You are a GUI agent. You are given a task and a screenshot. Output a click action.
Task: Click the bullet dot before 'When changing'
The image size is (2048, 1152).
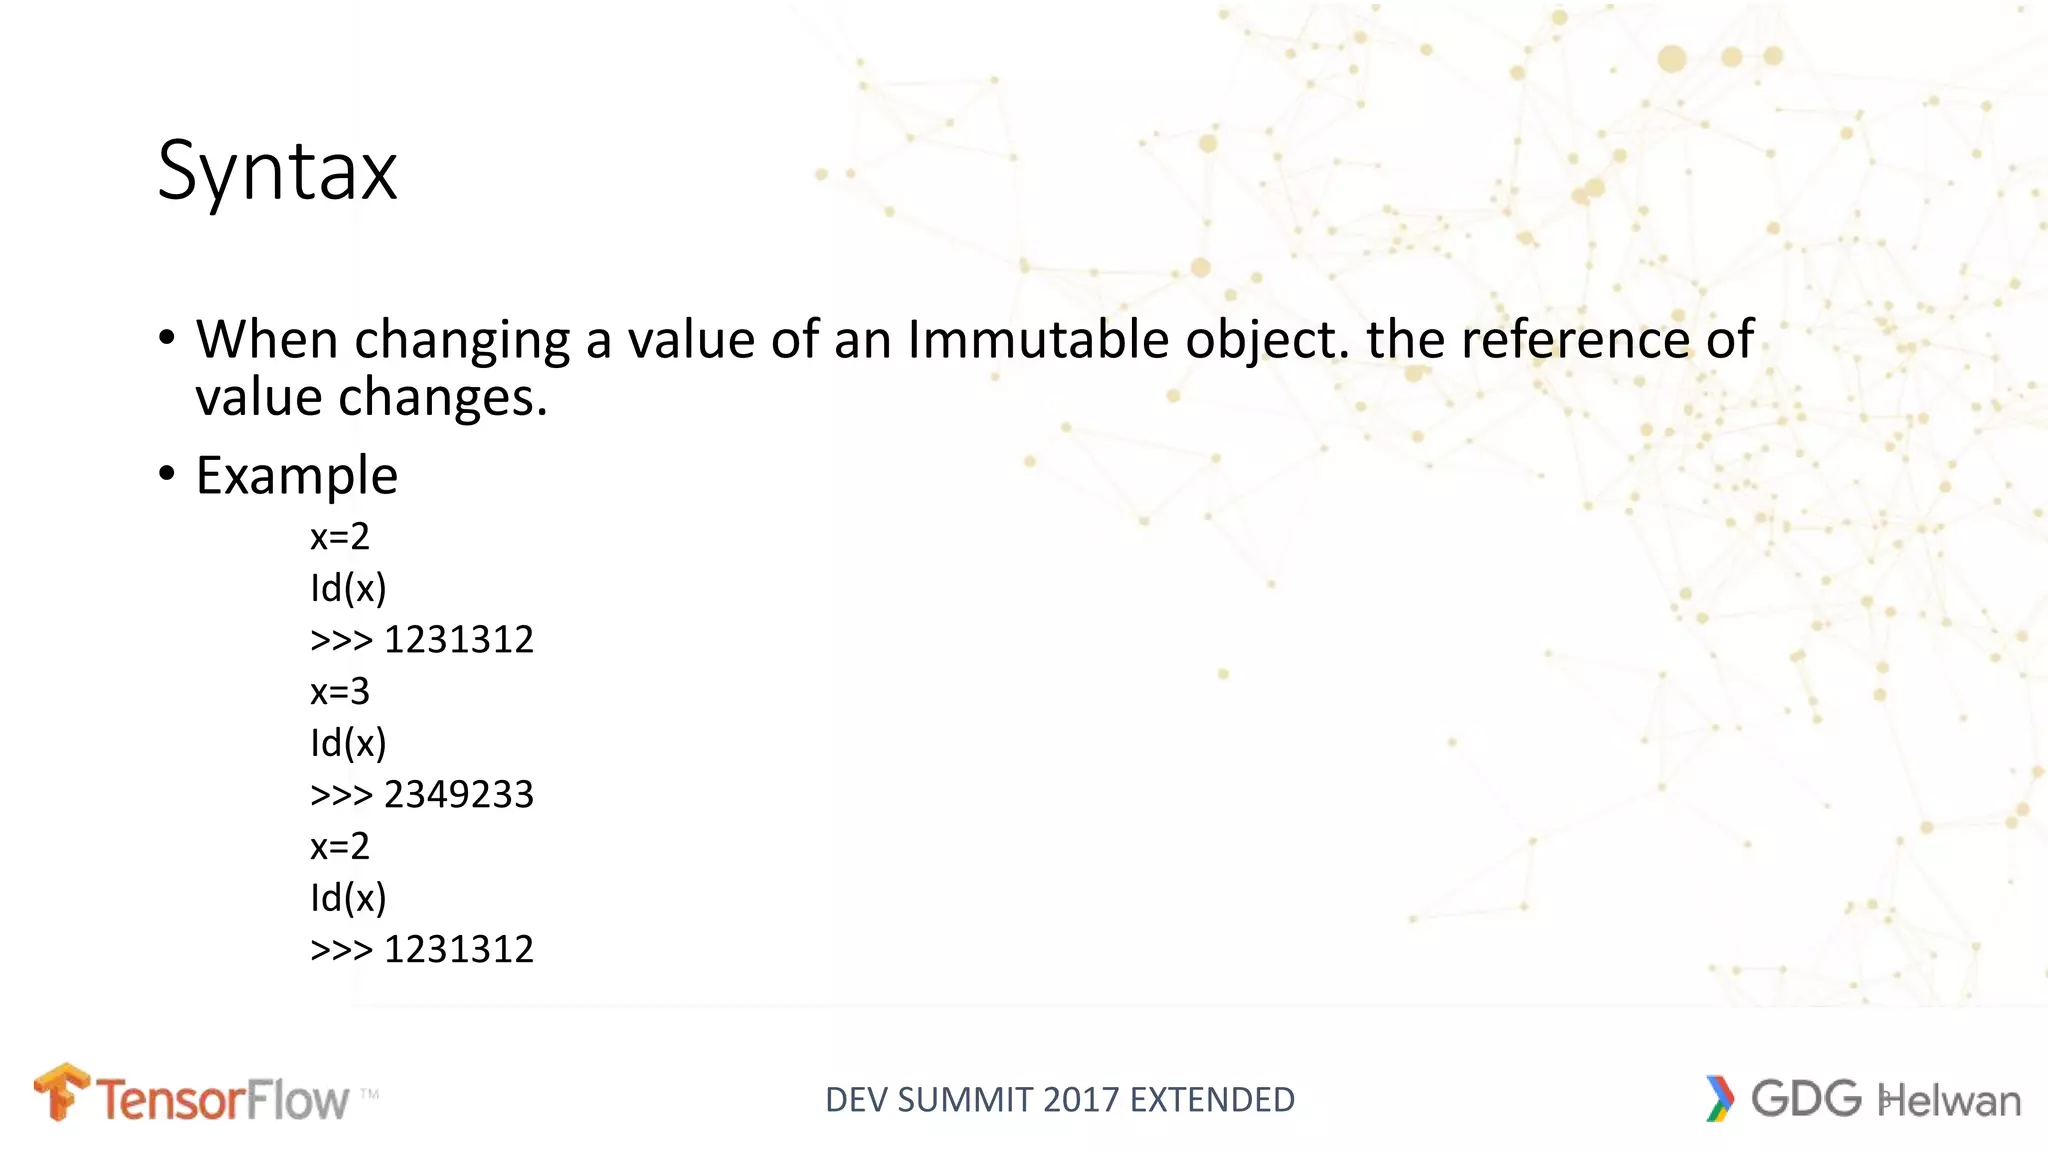pyautogui.click(x=167, y=337)
